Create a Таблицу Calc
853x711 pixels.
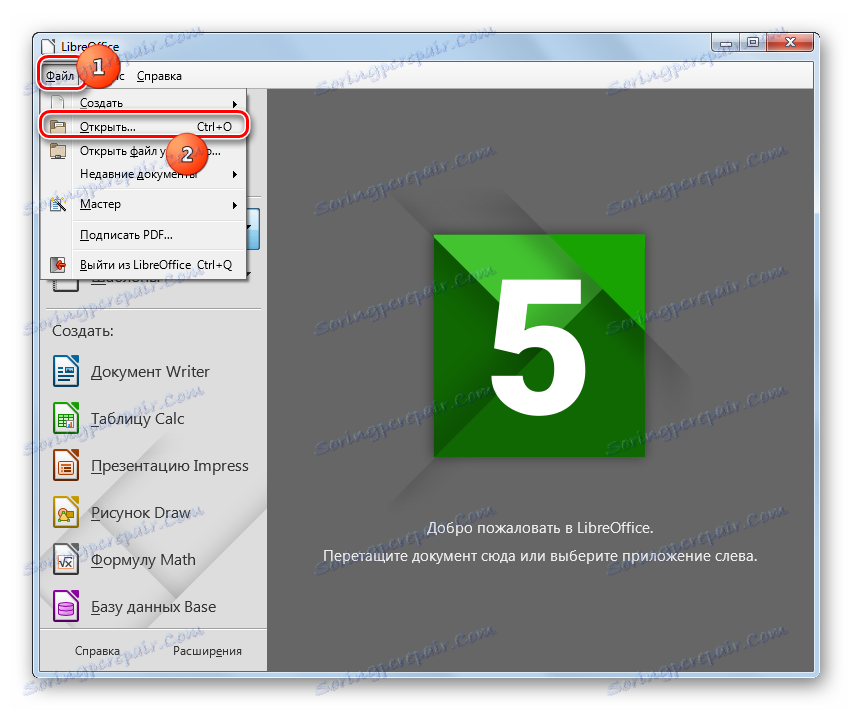137,419
